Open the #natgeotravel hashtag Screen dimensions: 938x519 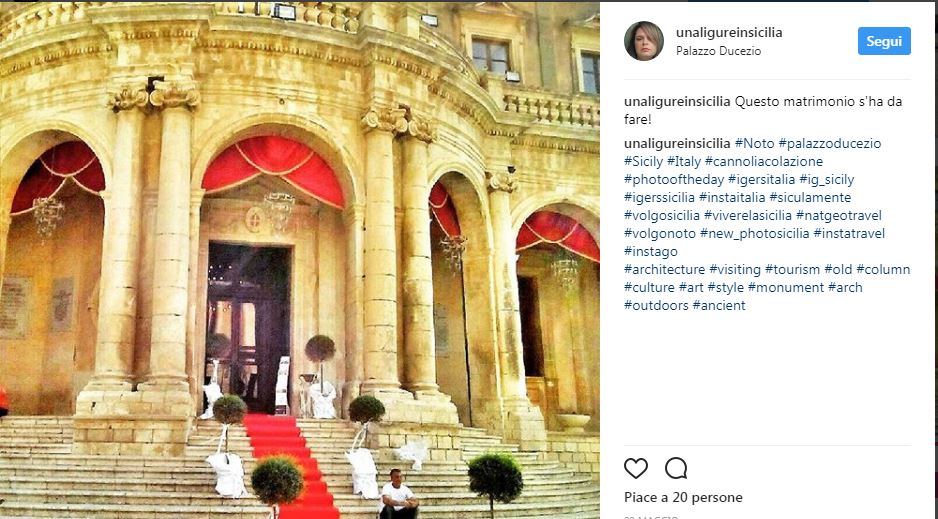pos(839,215)
